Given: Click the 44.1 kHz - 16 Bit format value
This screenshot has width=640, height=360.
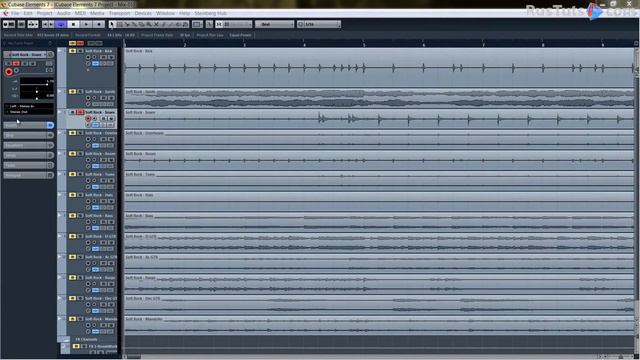Looking at the screenshot, I should coord(121,35).
